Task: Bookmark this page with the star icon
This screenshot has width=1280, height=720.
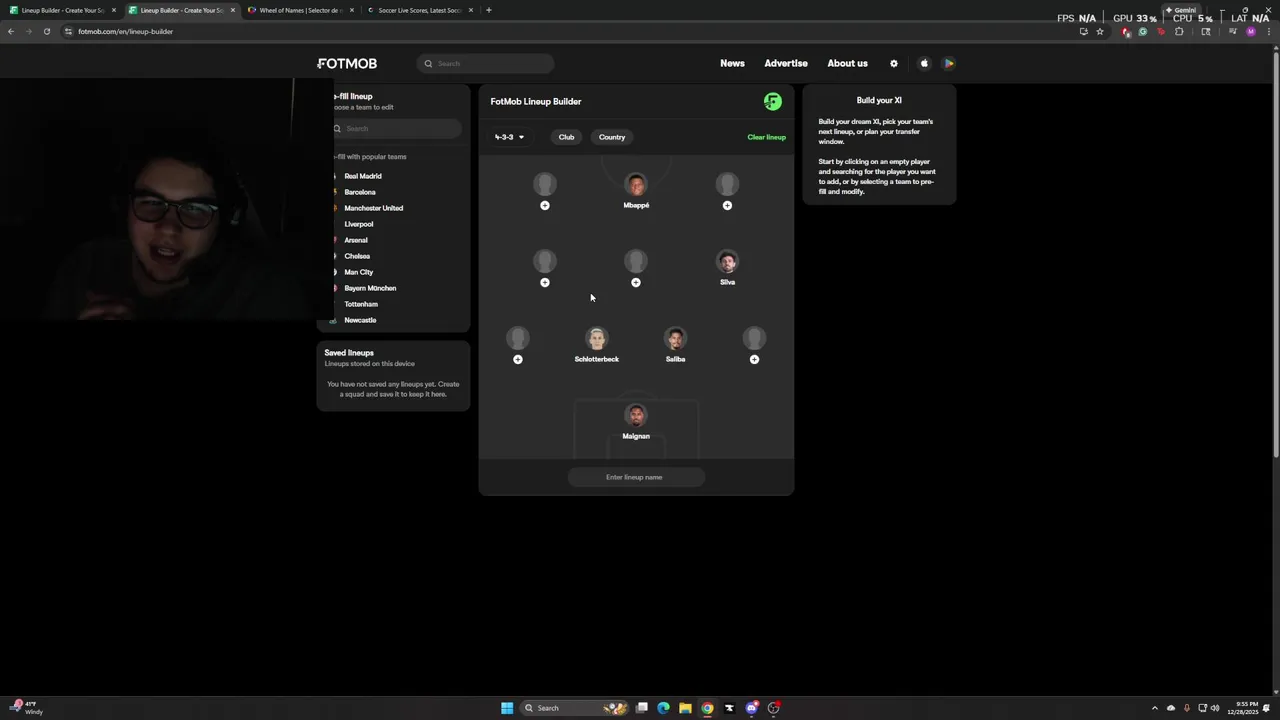Action: coord(1100,31)
